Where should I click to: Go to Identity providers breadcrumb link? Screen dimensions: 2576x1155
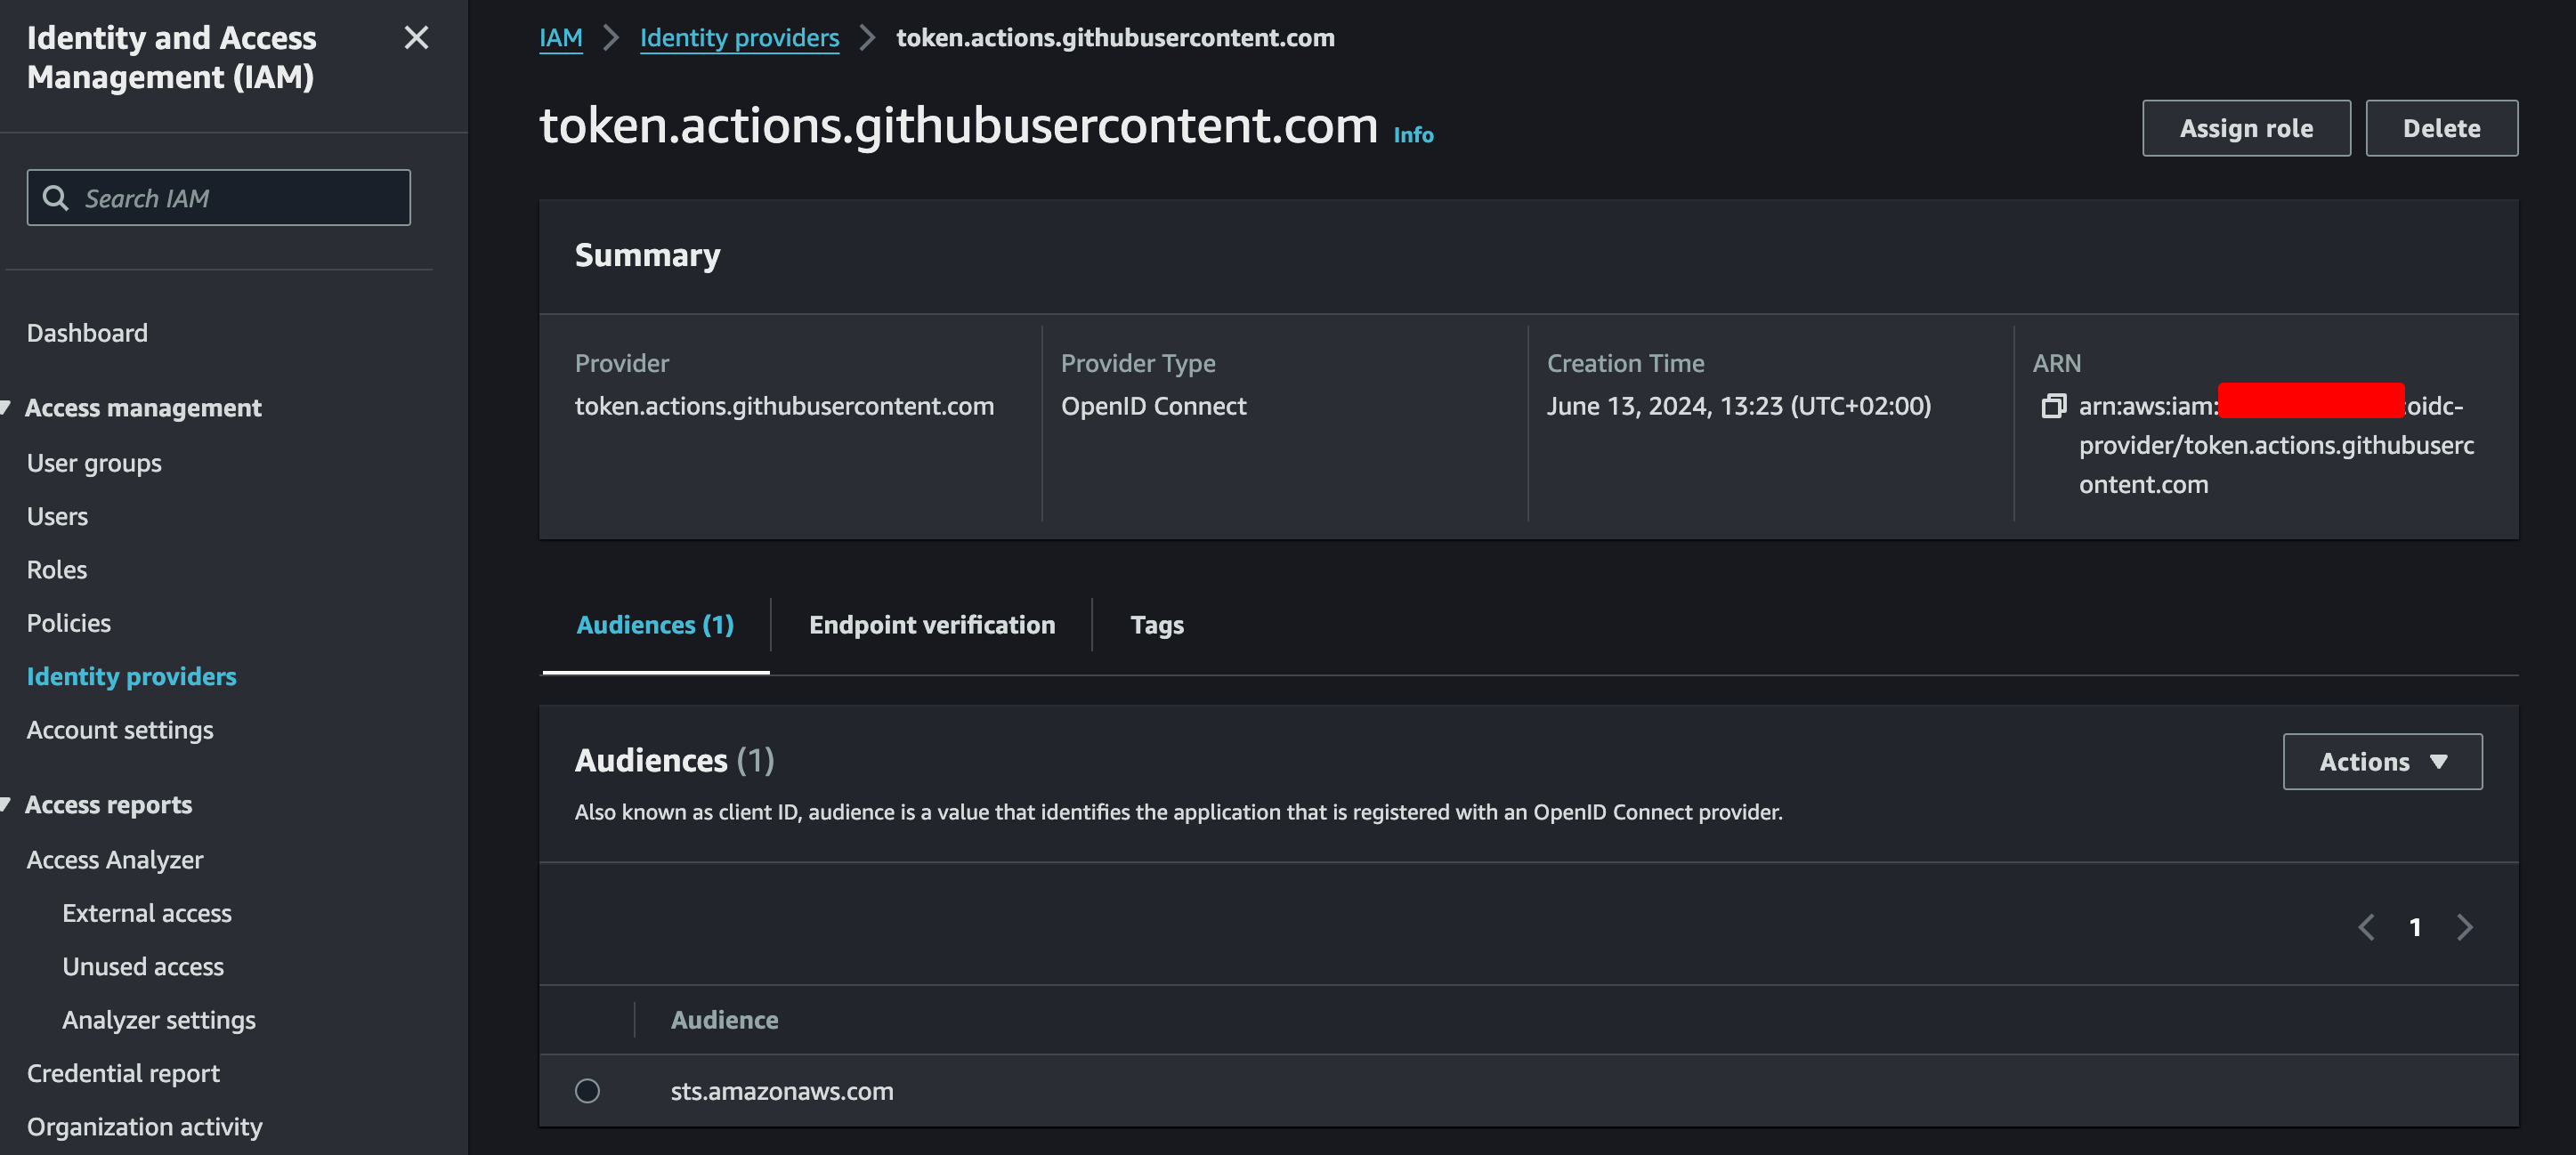(739, 38)
